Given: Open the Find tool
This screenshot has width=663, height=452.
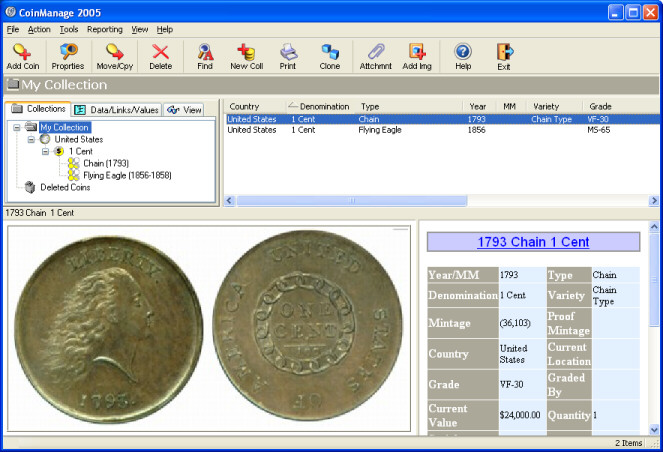Looking at the screenshot, I should 205,56.
